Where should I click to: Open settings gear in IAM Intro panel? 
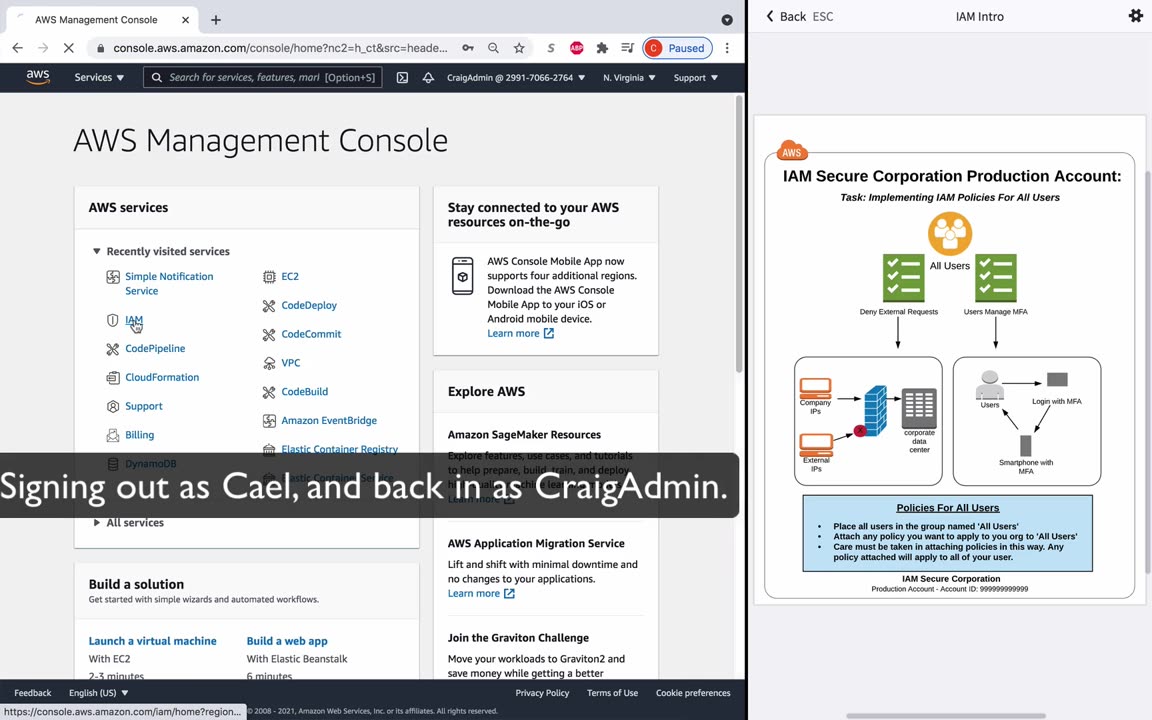point(1135,15)
